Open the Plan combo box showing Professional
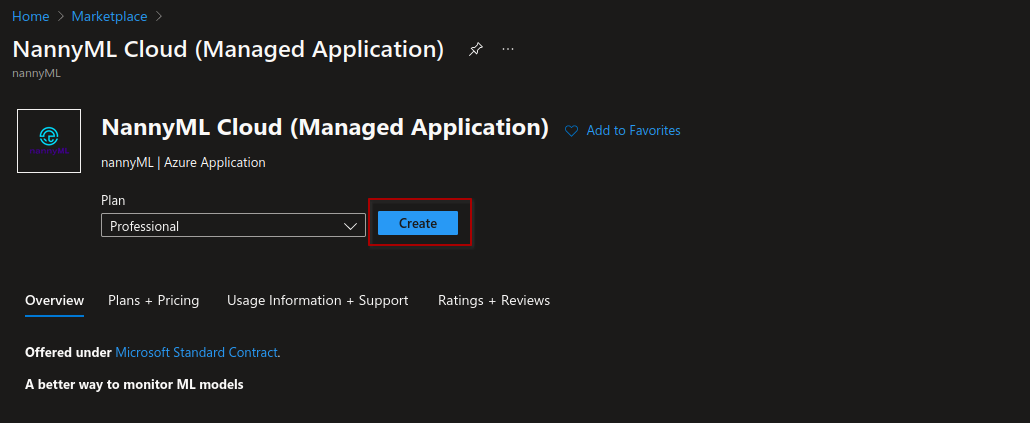Viewport: 1030px width, 423px height. pos(220,226)
